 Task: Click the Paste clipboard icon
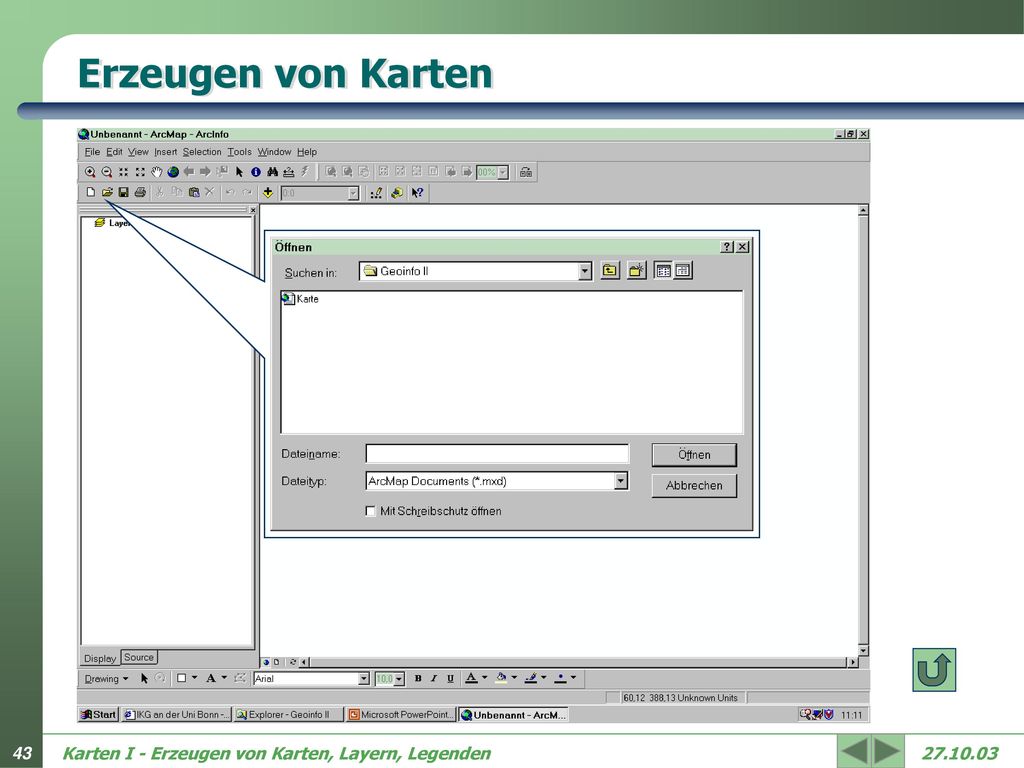(x=193, y=192)
